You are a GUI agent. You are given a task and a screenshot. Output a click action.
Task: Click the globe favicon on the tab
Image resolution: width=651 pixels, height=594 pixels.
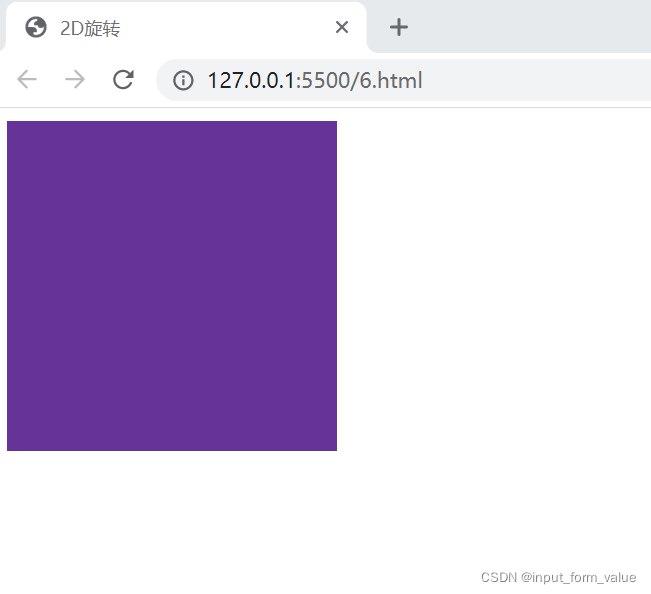(36, 27)
